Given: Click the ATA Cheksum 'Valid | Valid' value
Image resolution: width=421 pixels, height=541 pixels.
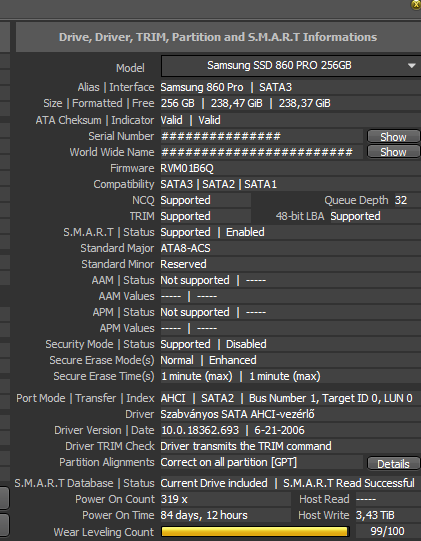Looking at the screenshot, I should [190, 120].
